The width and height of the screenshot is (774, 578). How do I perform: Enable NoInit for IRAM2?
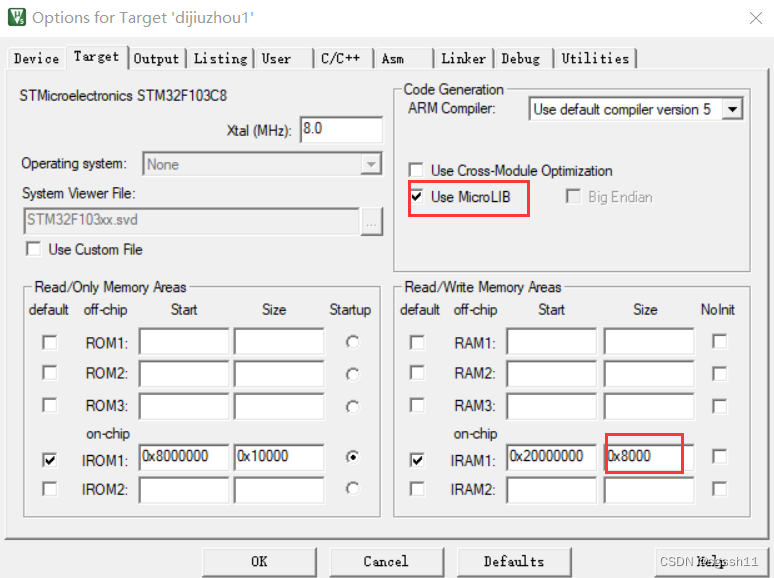[x=719, y=489]
